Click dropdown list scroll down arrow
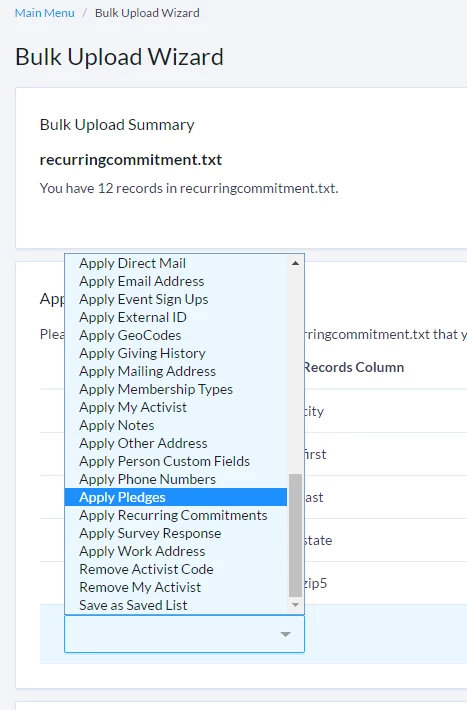This screenshot has height=710, width=467. pos(295,605)
